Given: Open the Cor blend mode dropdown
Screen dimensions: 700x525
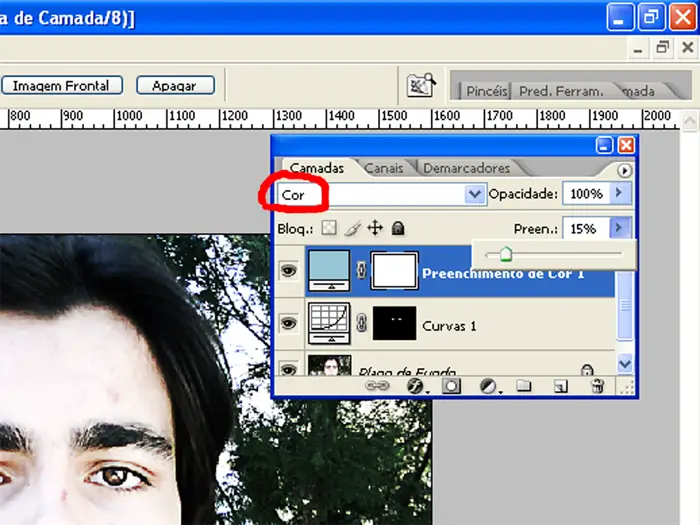Looking at the screenshot, I should tap(475, 195).
